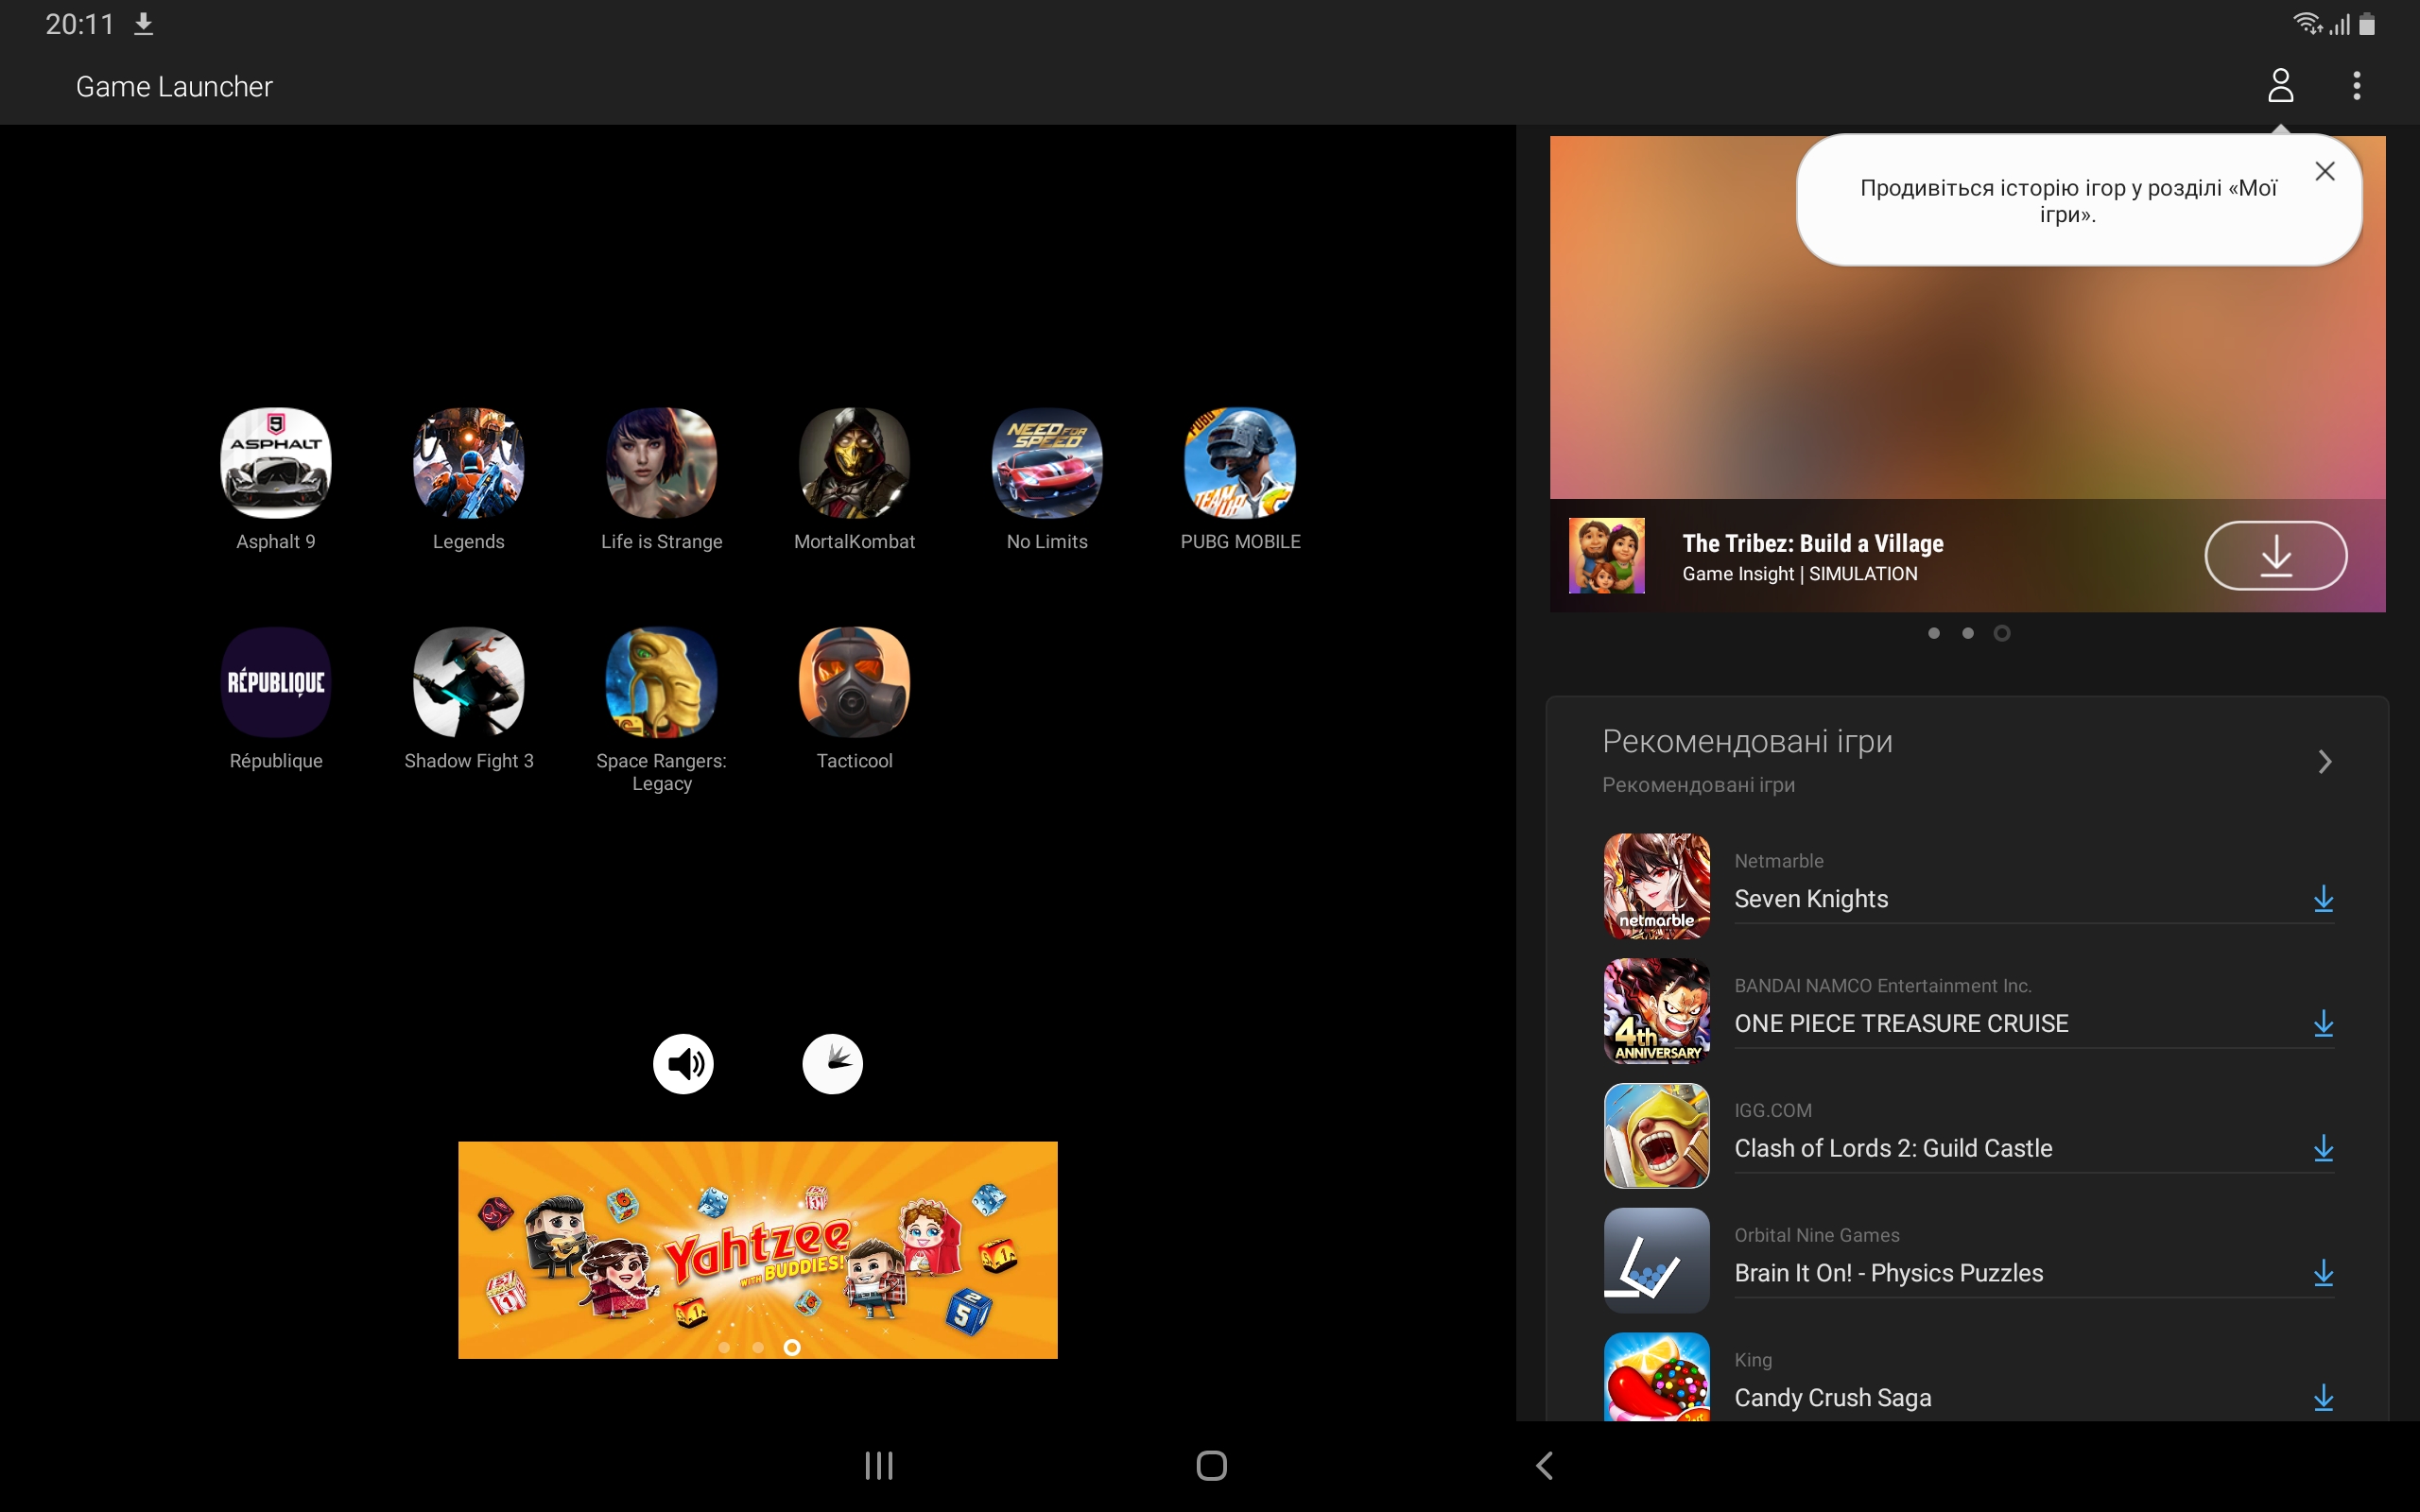Download The Tribez: Build a Village
The width and height of the screenshot is (2420, 1512).
pos(2275,556)
